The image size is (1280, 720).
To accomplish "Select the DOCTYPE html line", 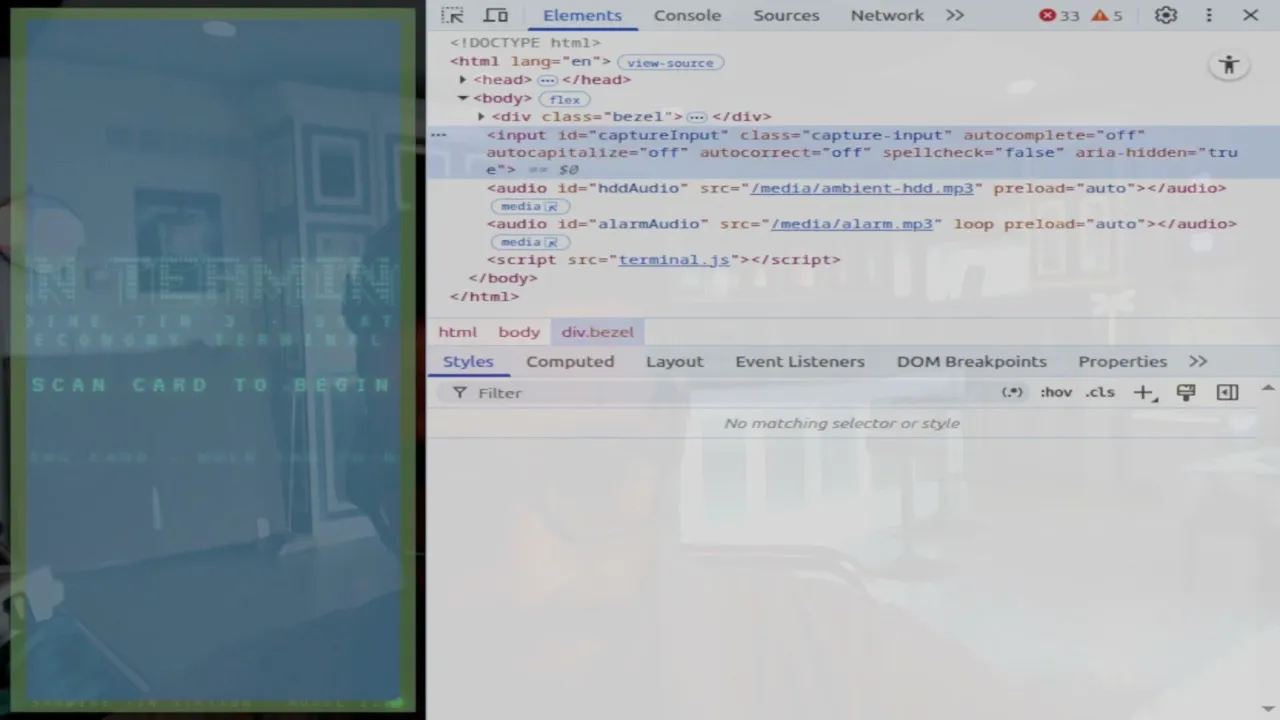I will 525,43.
